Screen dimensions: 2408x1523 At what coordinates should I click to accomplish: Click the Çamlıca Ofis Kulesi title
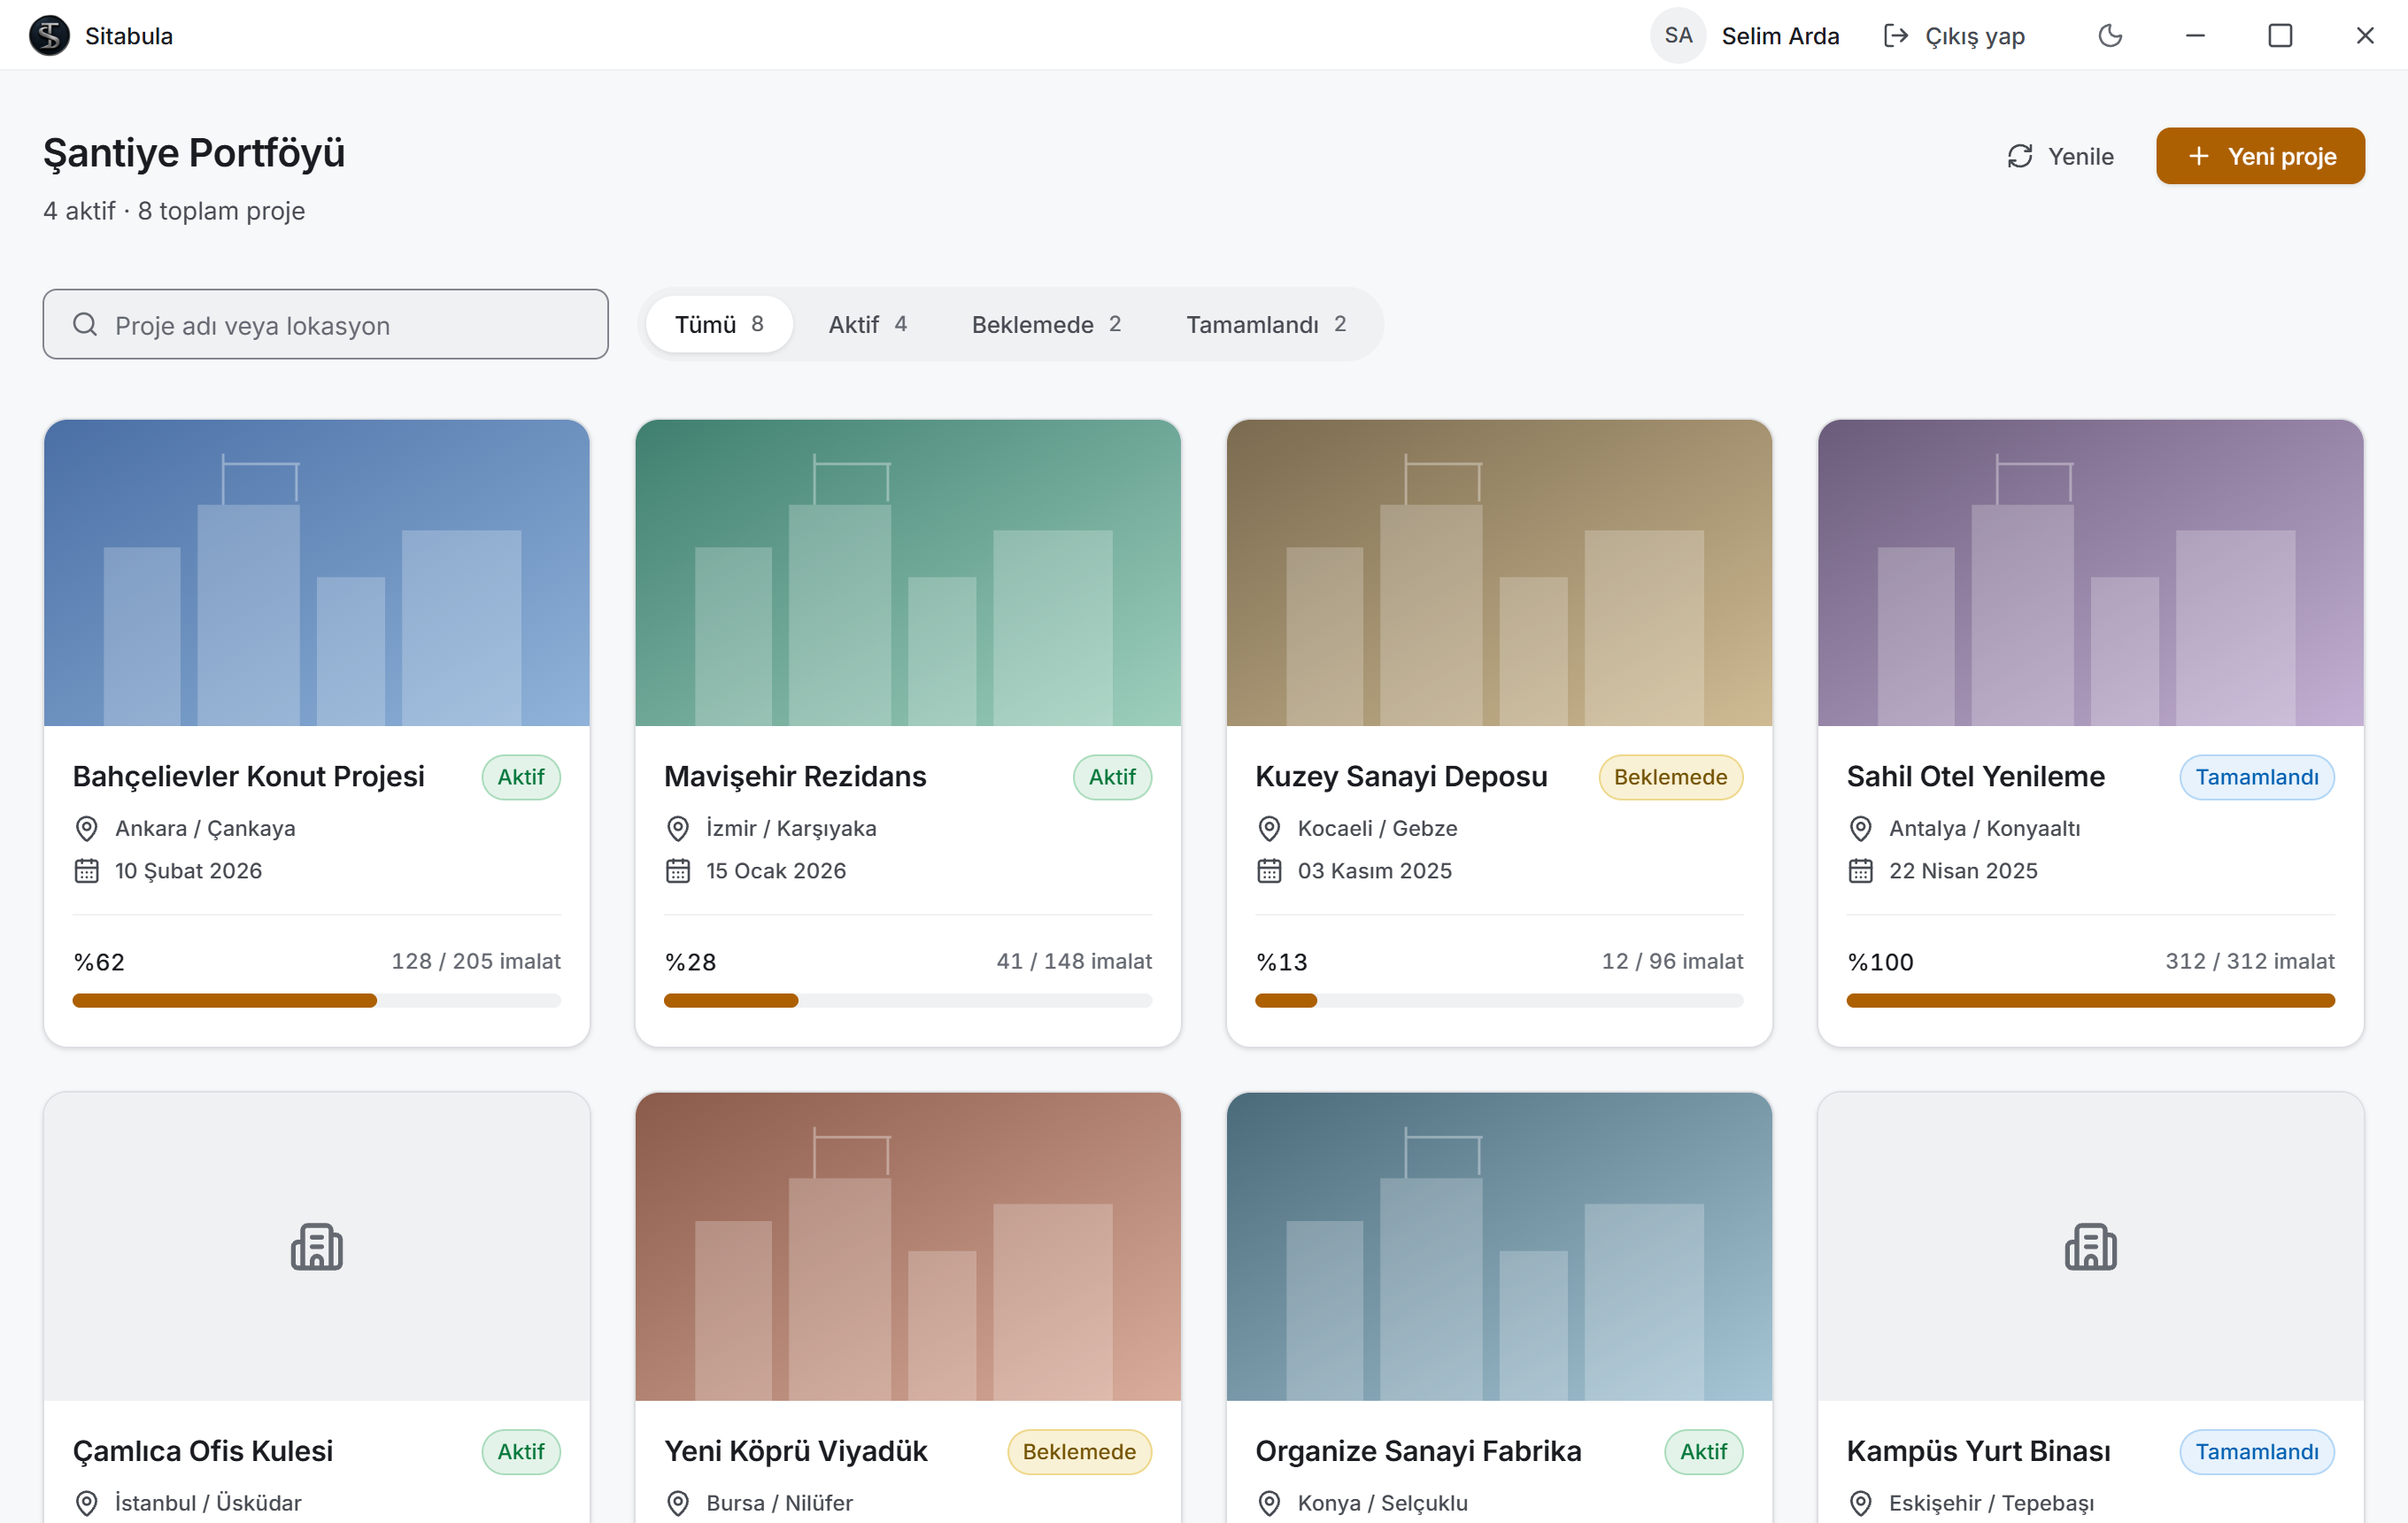click(203, 1451)
